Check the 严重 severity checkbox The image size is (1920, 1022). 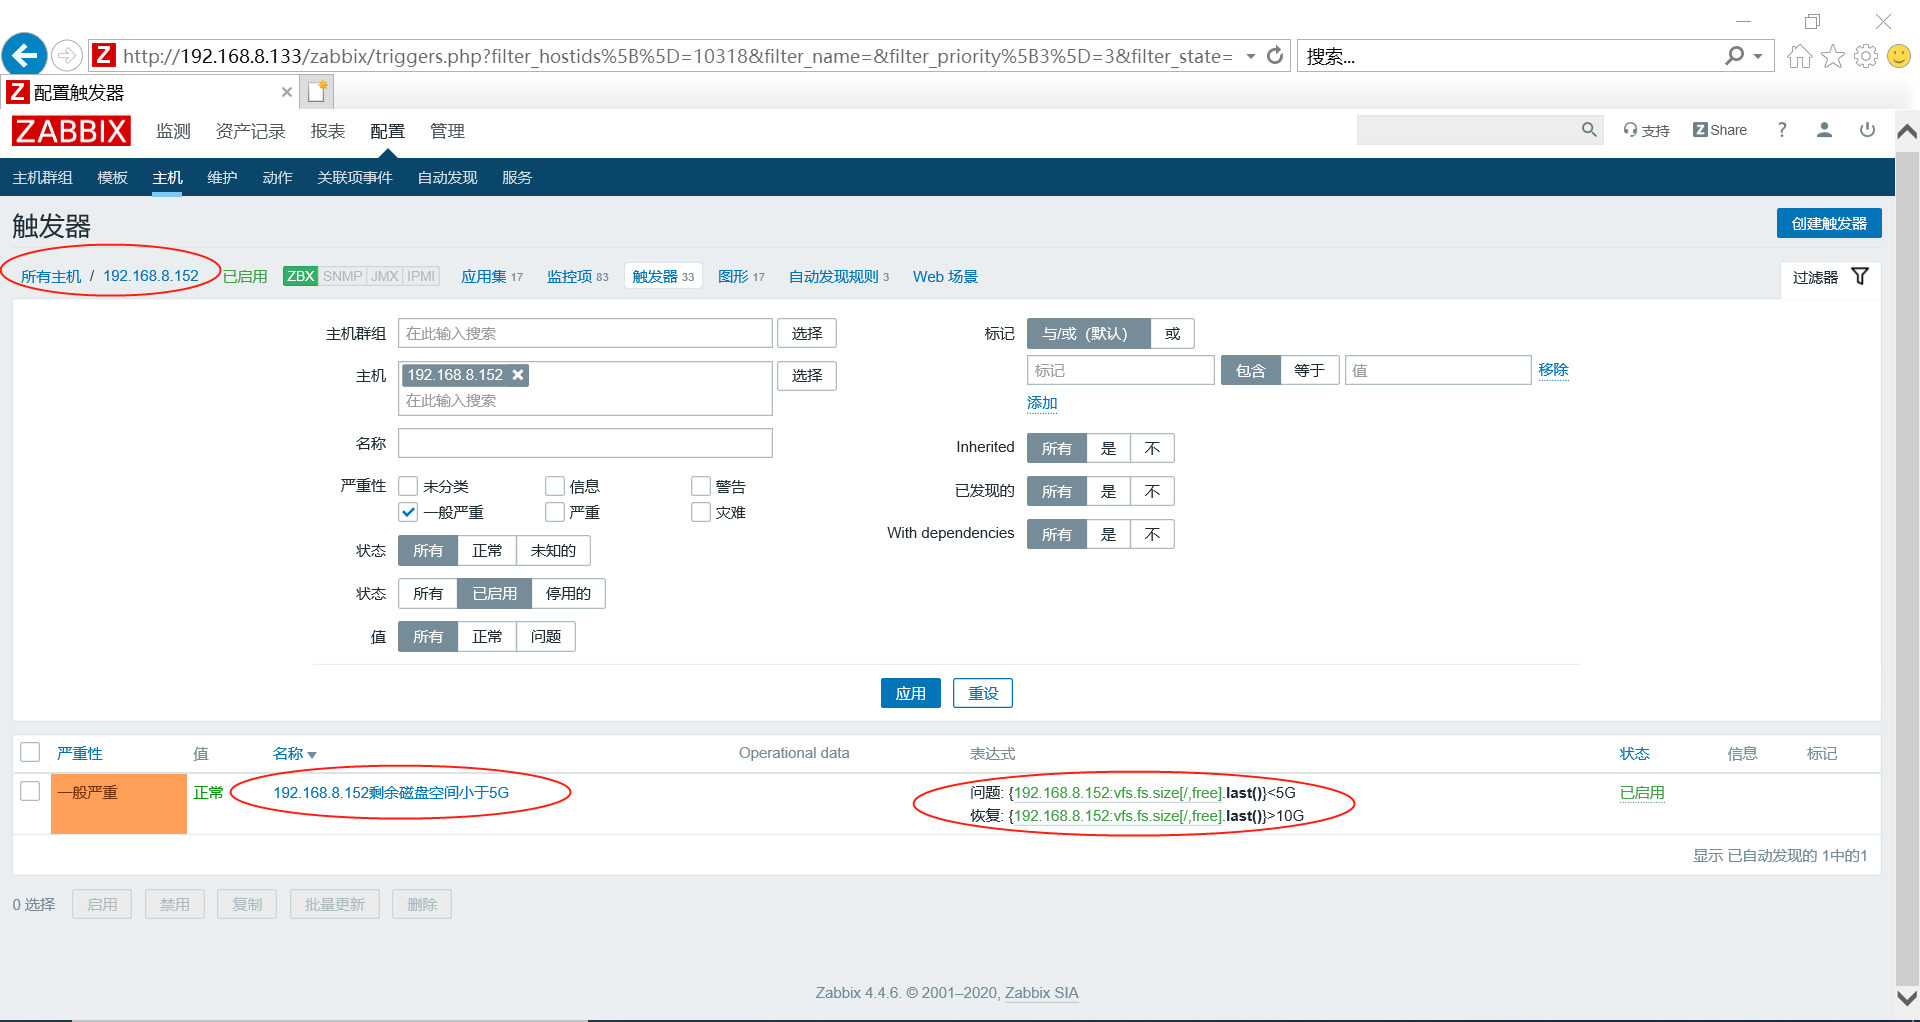[555, 512]
